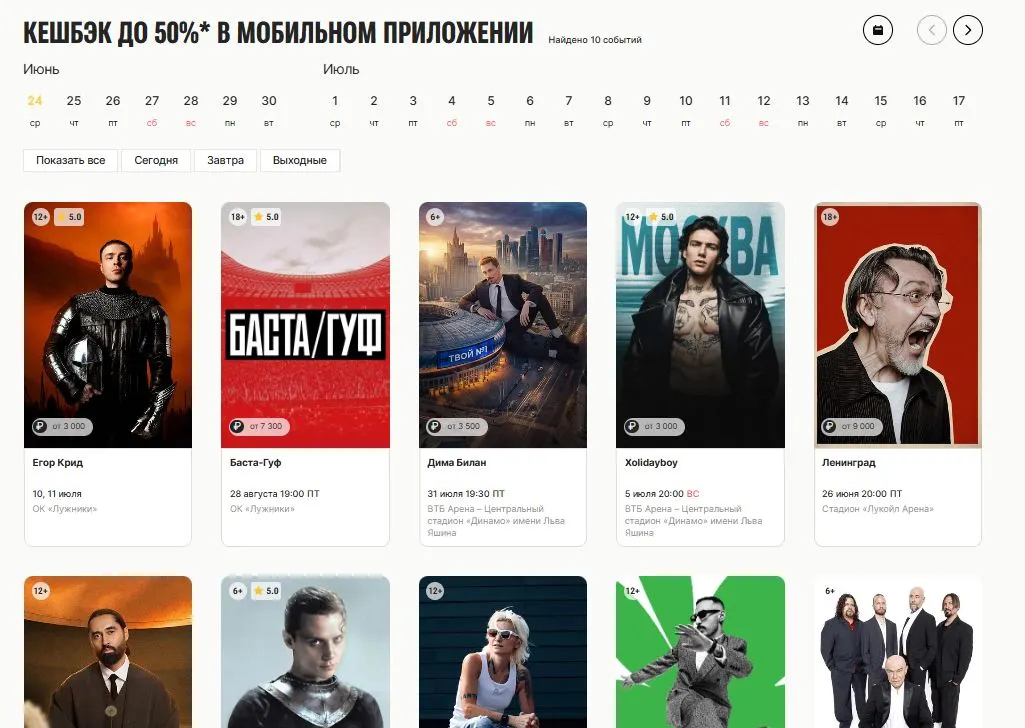Select July 12 вс date
Viewport: 1025px width, 728px height.
click(x=764, y=110)
